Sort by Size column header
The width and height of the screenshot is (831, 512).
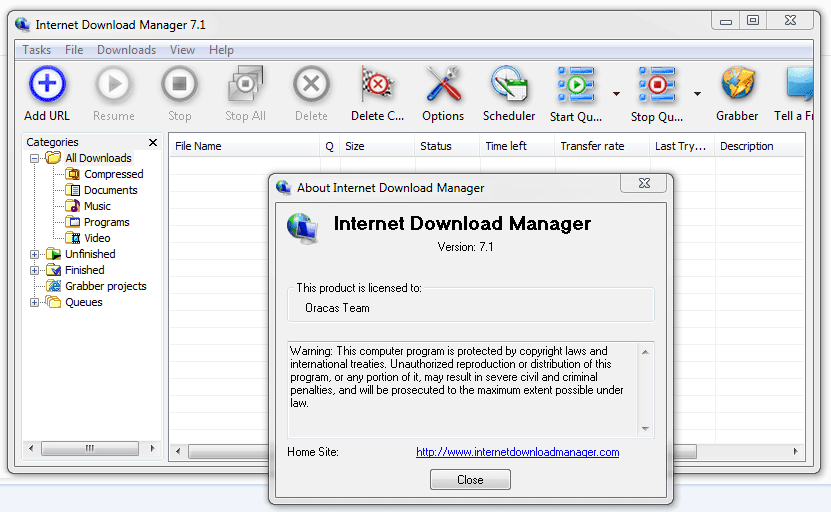pyautogui.click(x=377, y=146)
